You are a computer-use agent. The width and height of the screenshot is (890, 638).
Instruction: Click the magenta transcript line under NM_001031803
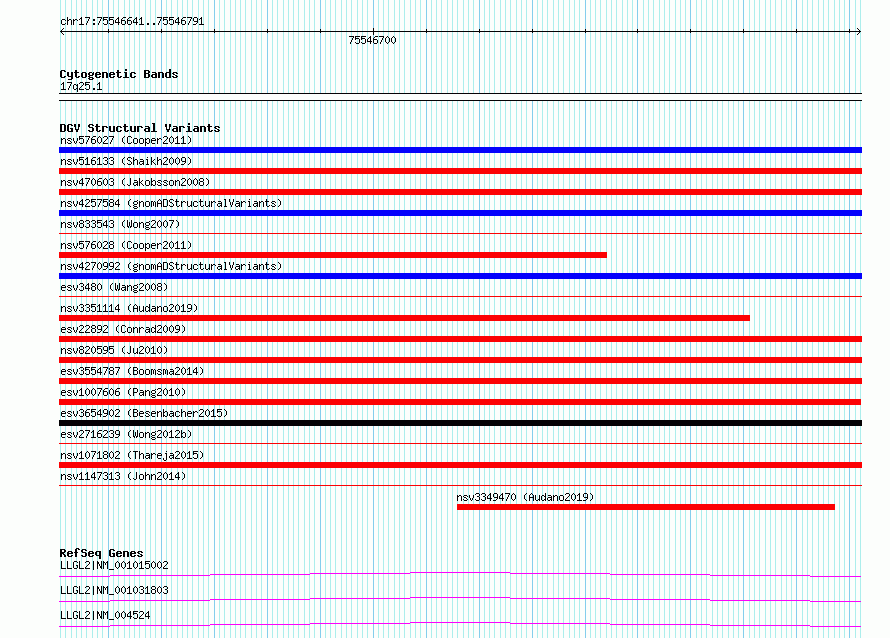[460, 599]
